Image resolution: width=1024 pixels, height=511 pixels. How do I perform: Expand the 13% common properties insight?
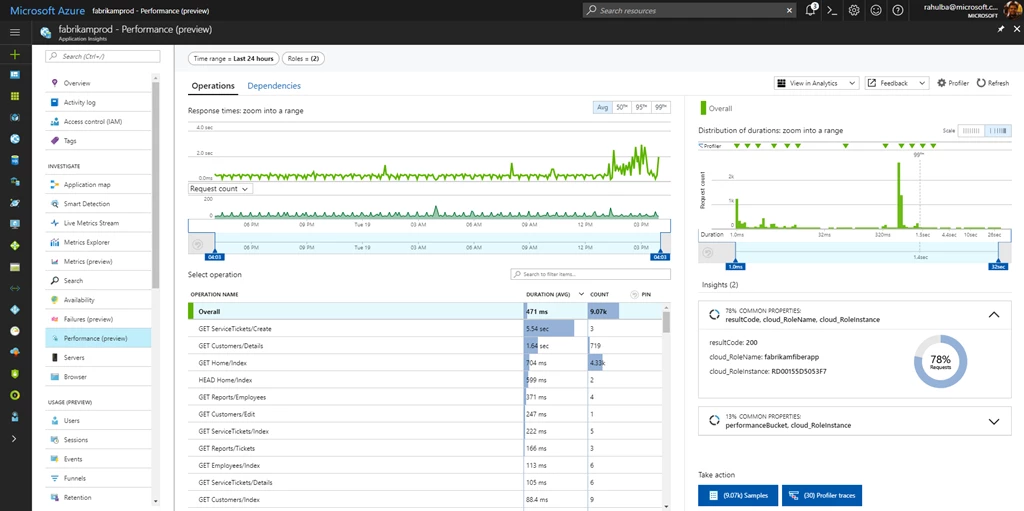coord(993,421)
